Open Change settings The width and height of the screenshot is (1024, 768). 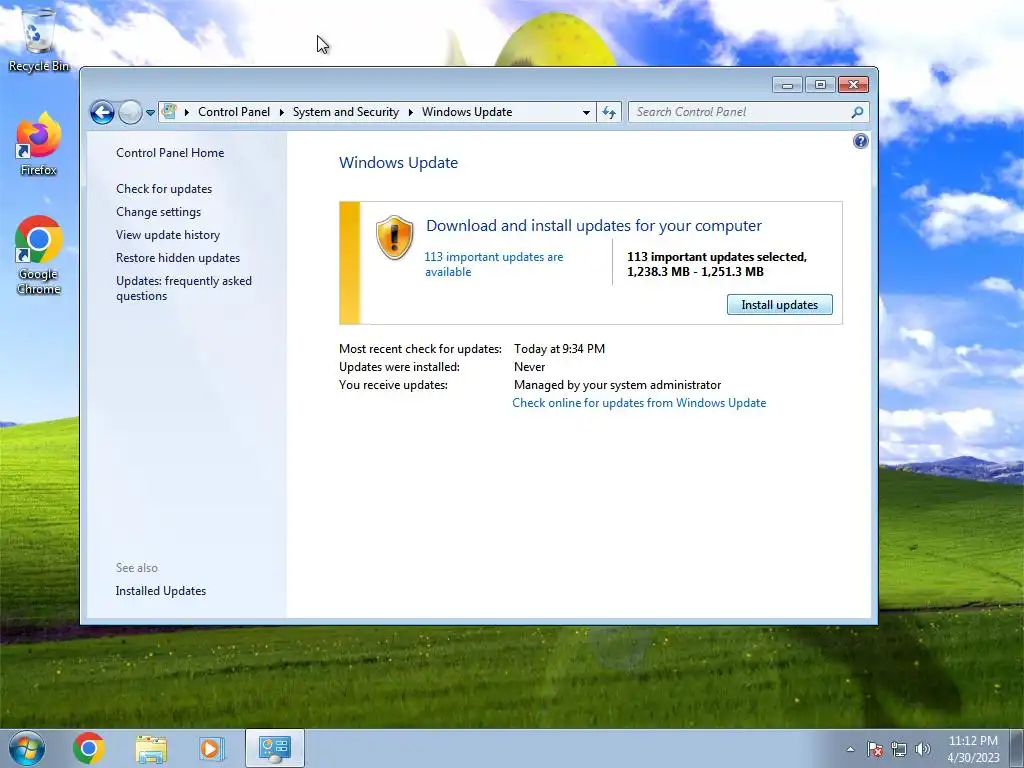coord(159,212)
